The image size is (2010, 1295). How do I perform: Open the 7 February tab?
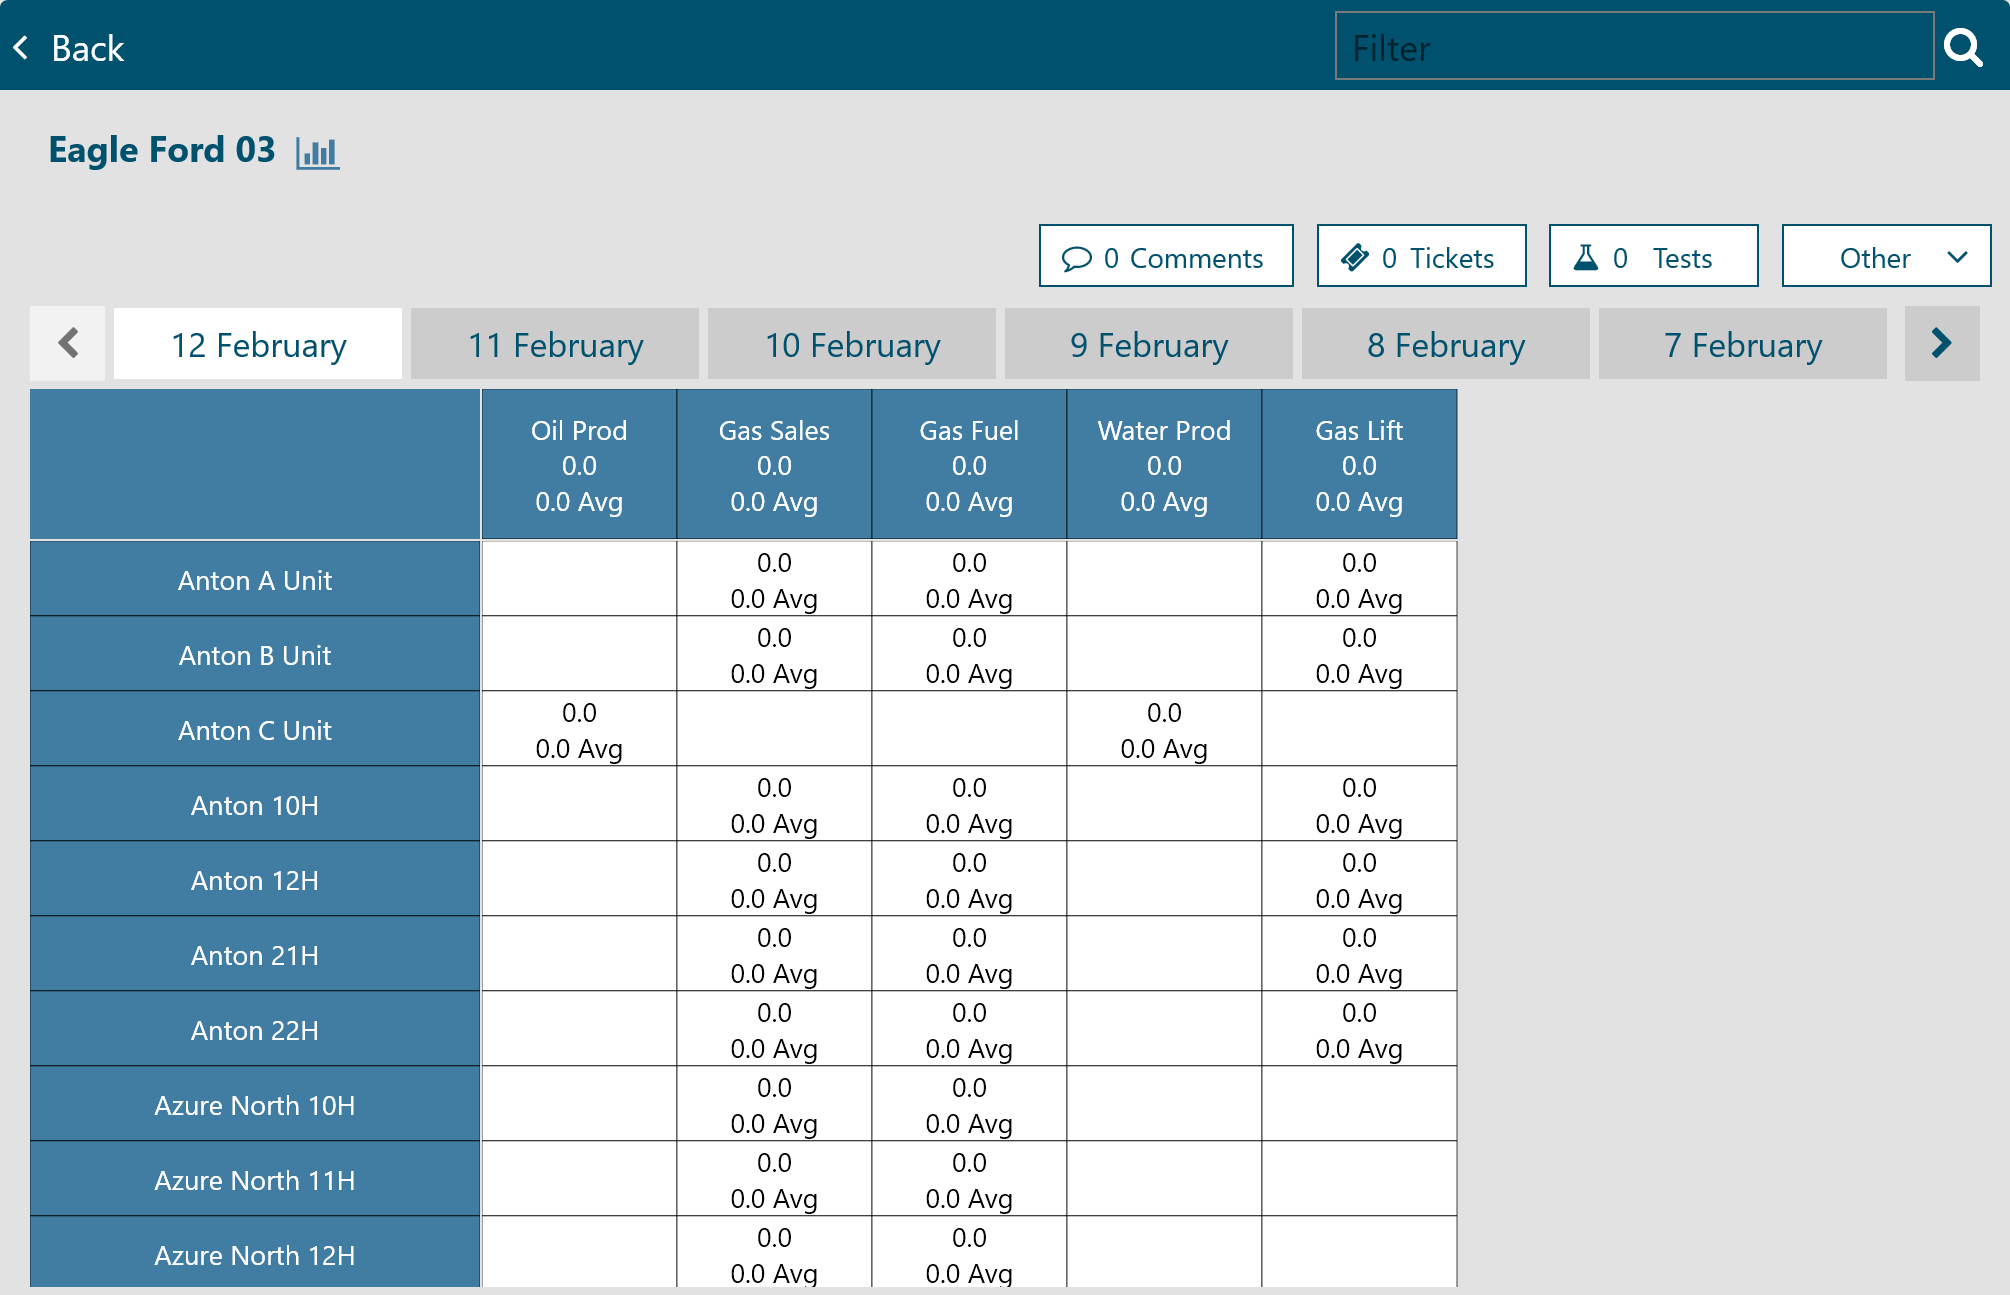pos(1742,345)
